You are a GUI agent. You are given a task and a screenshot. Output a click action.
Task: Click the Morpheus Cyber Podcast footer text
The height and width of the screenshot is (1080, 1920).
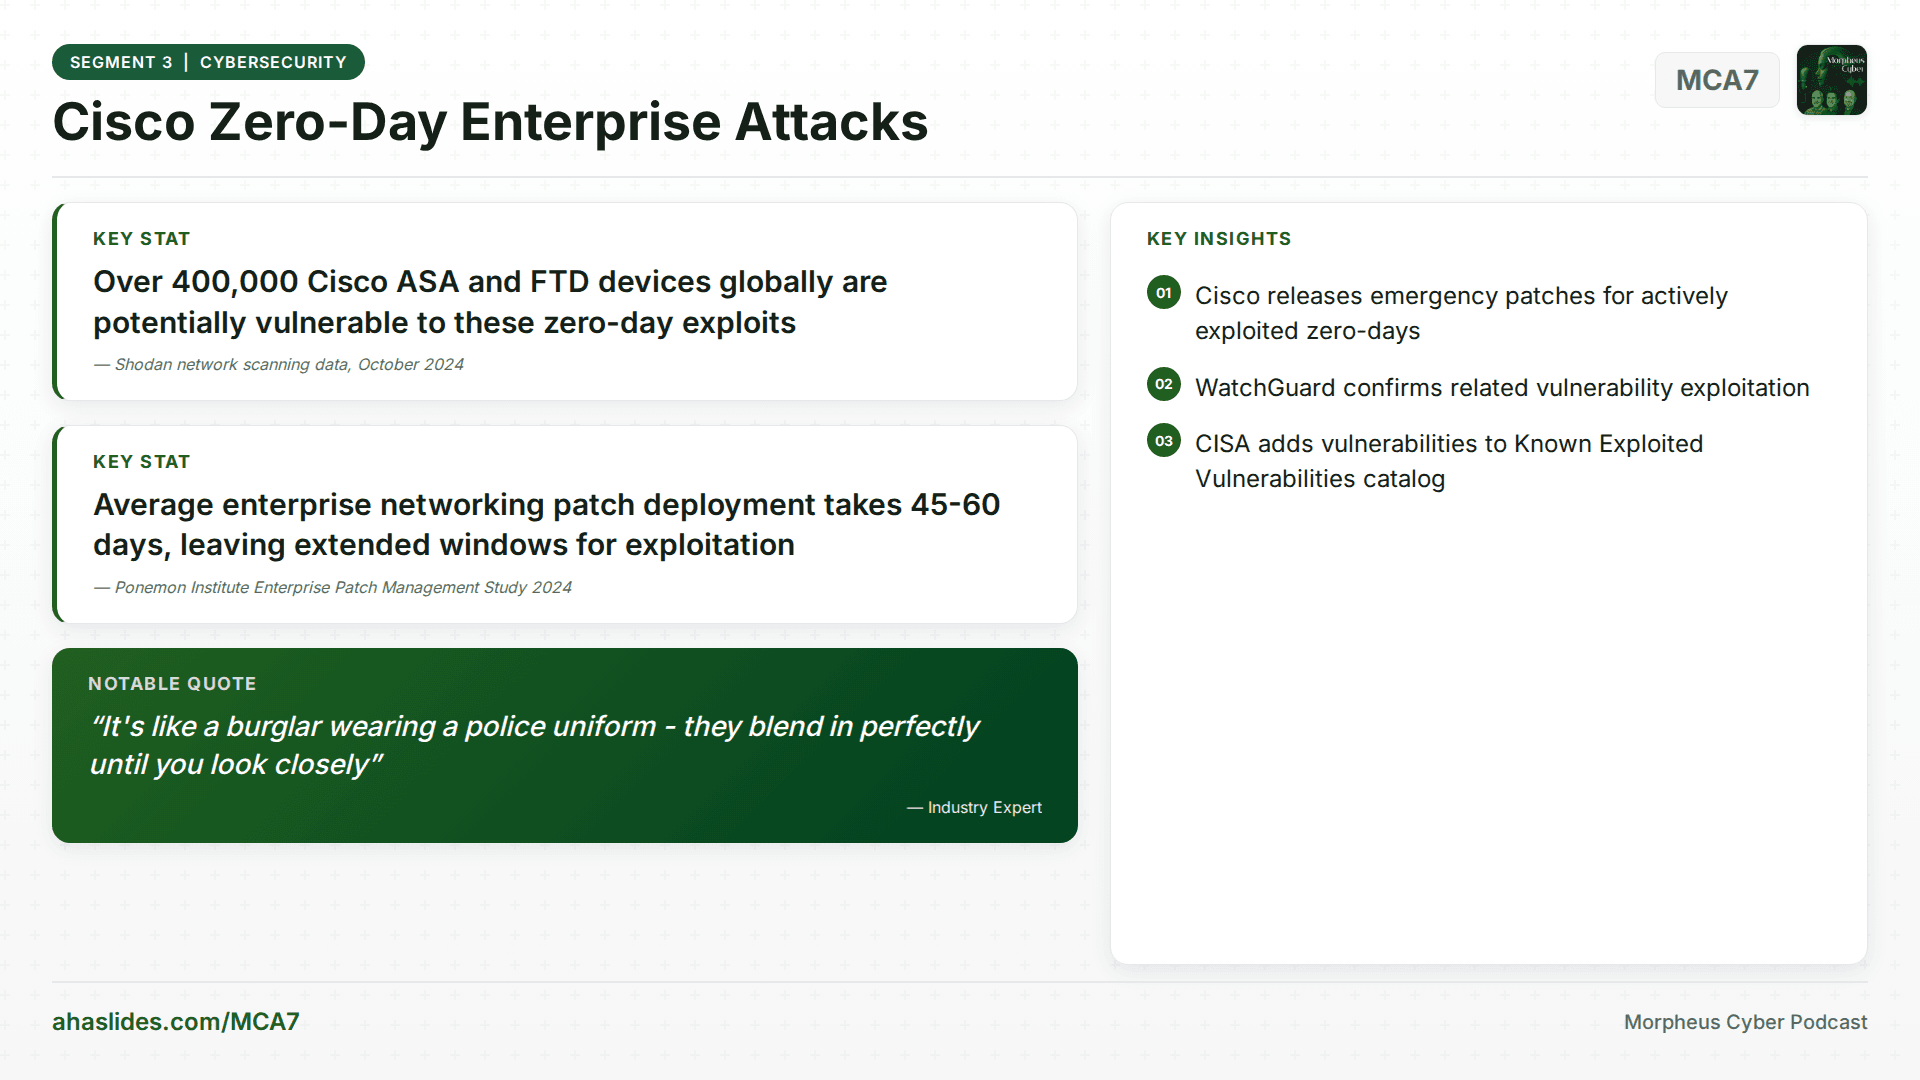1745,1021
